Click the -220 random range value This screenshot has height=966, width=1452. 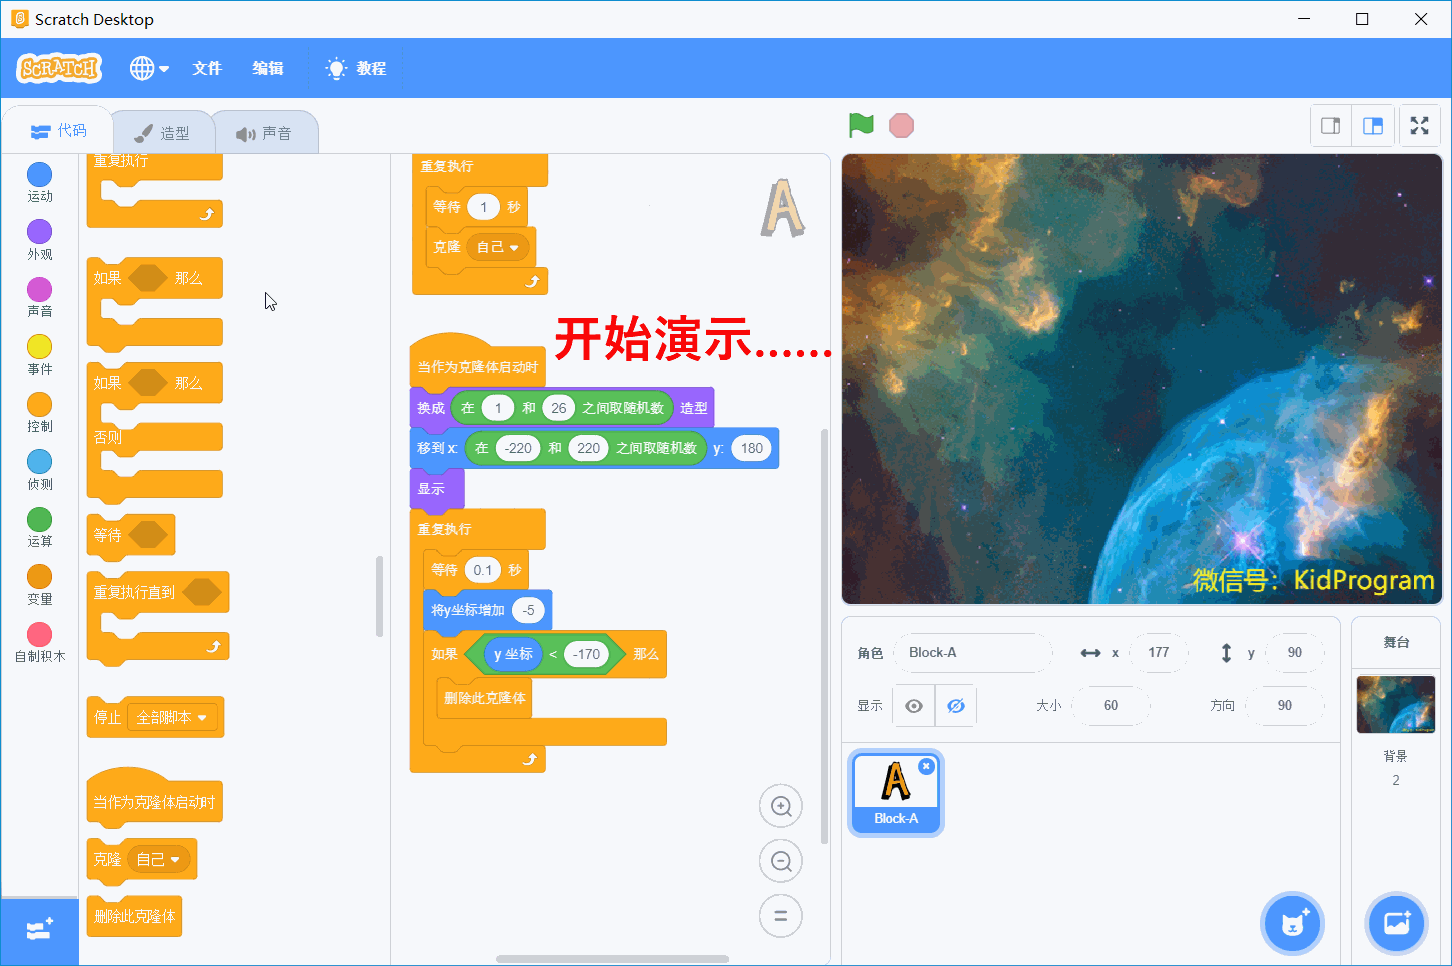point(518,448)
